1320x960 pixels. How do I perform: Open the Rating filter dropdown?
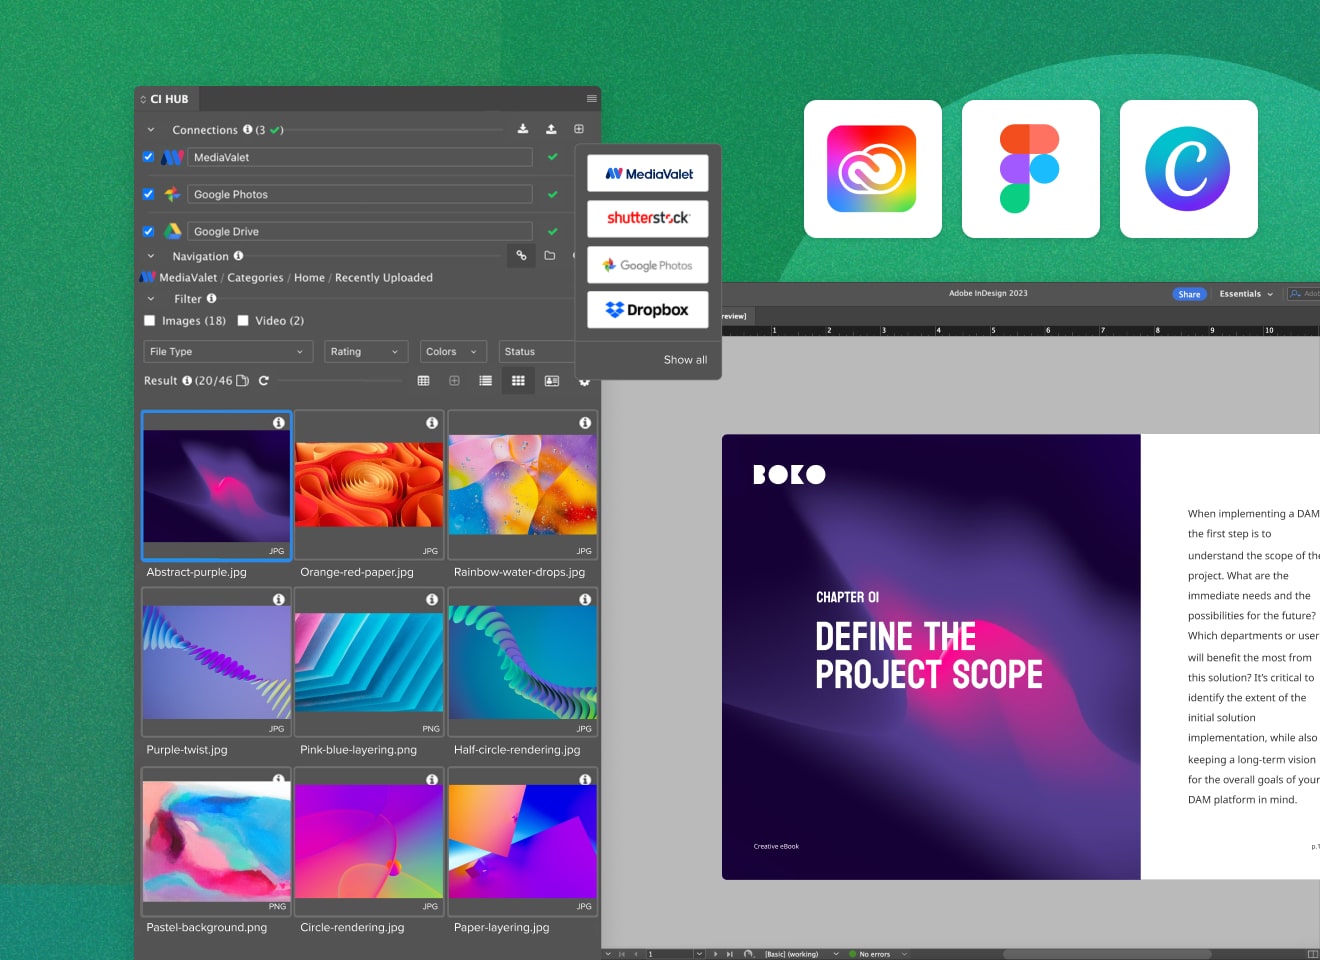[x=366, y=352]
